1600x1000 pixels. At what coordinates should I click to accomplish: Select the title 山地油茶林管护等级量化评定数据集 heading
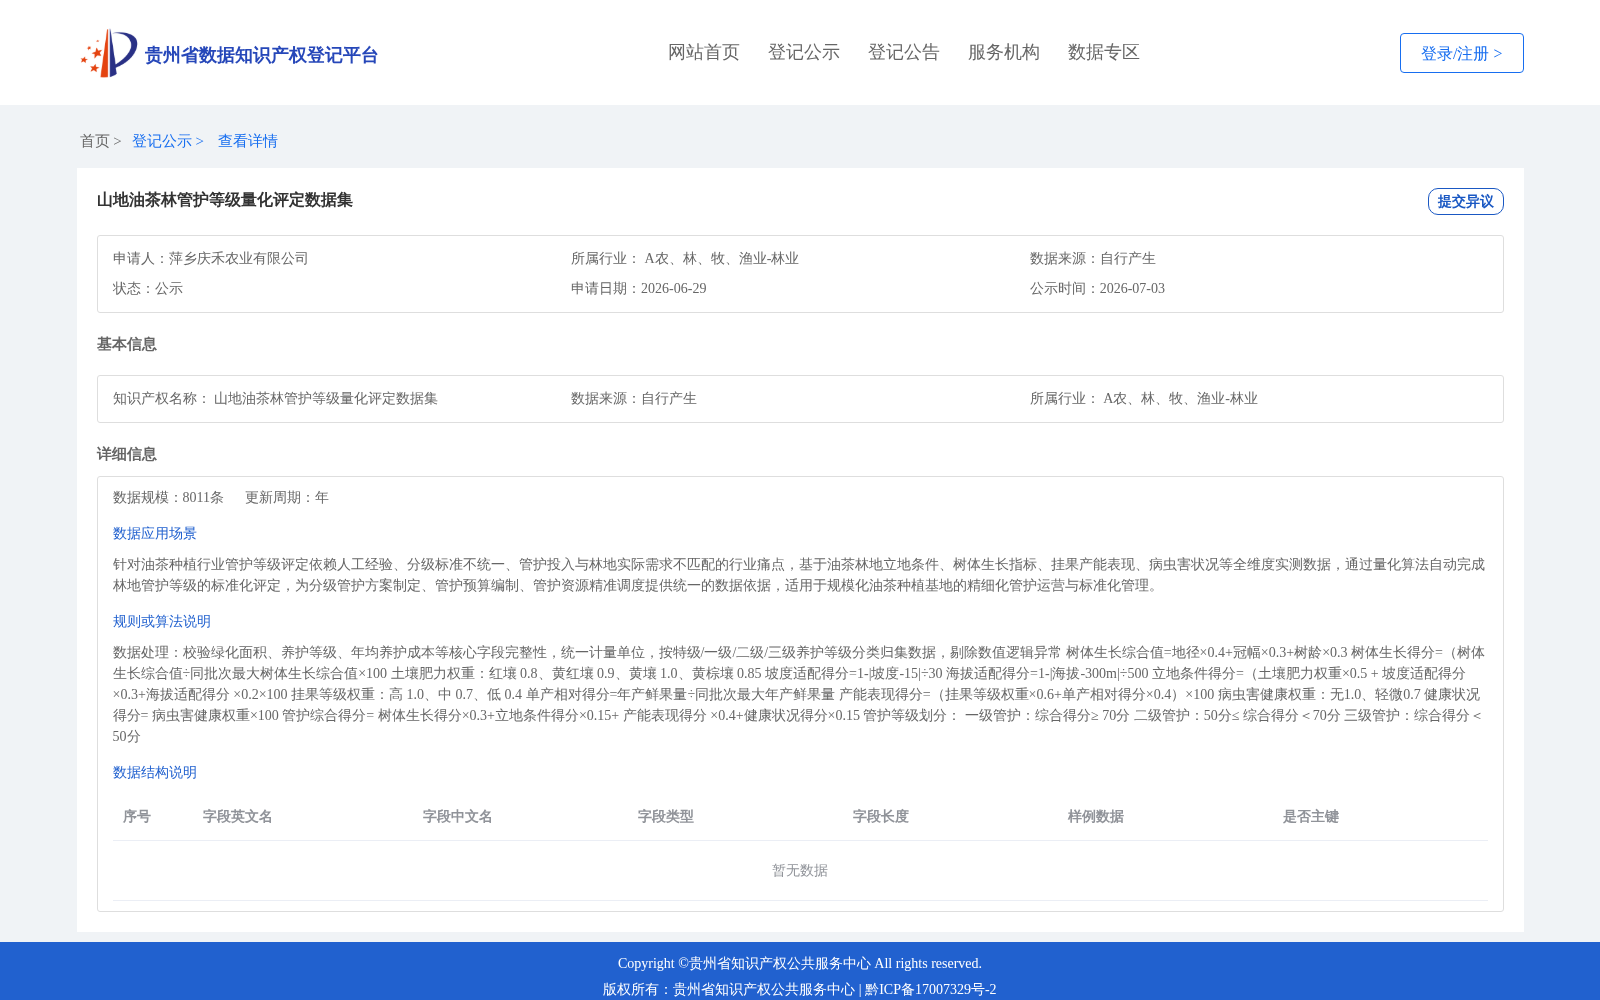[x=225, y=200]
